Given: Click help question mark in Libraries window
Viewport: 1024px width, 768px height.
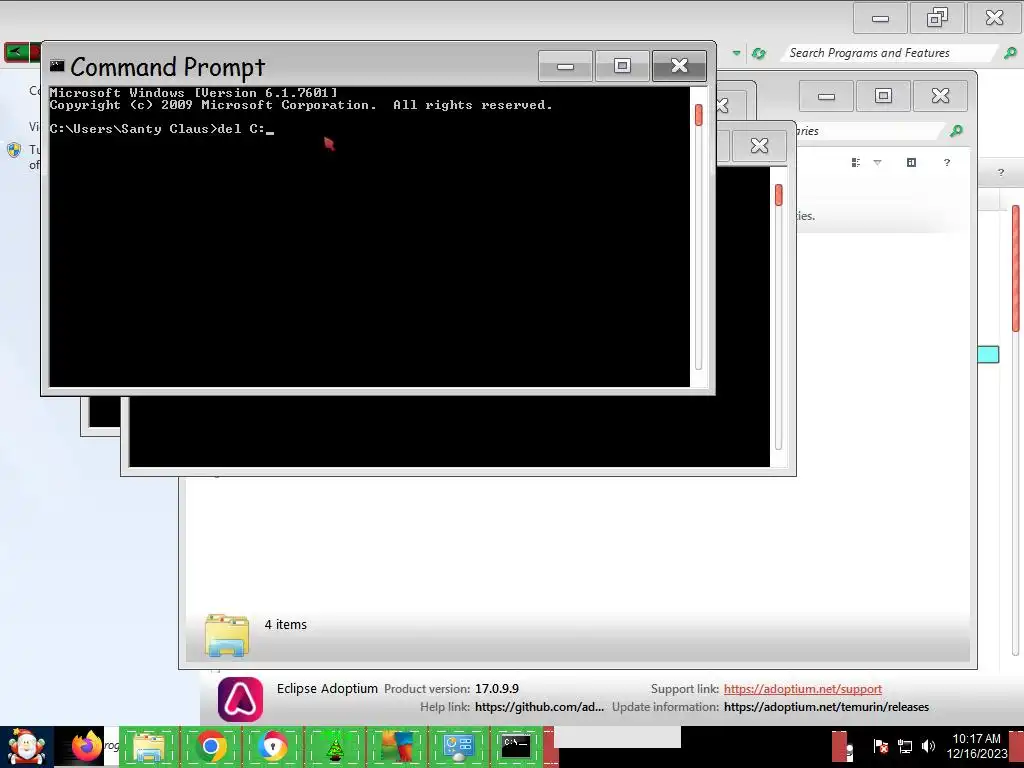Looking at the screenshot, I should (947, 163).
